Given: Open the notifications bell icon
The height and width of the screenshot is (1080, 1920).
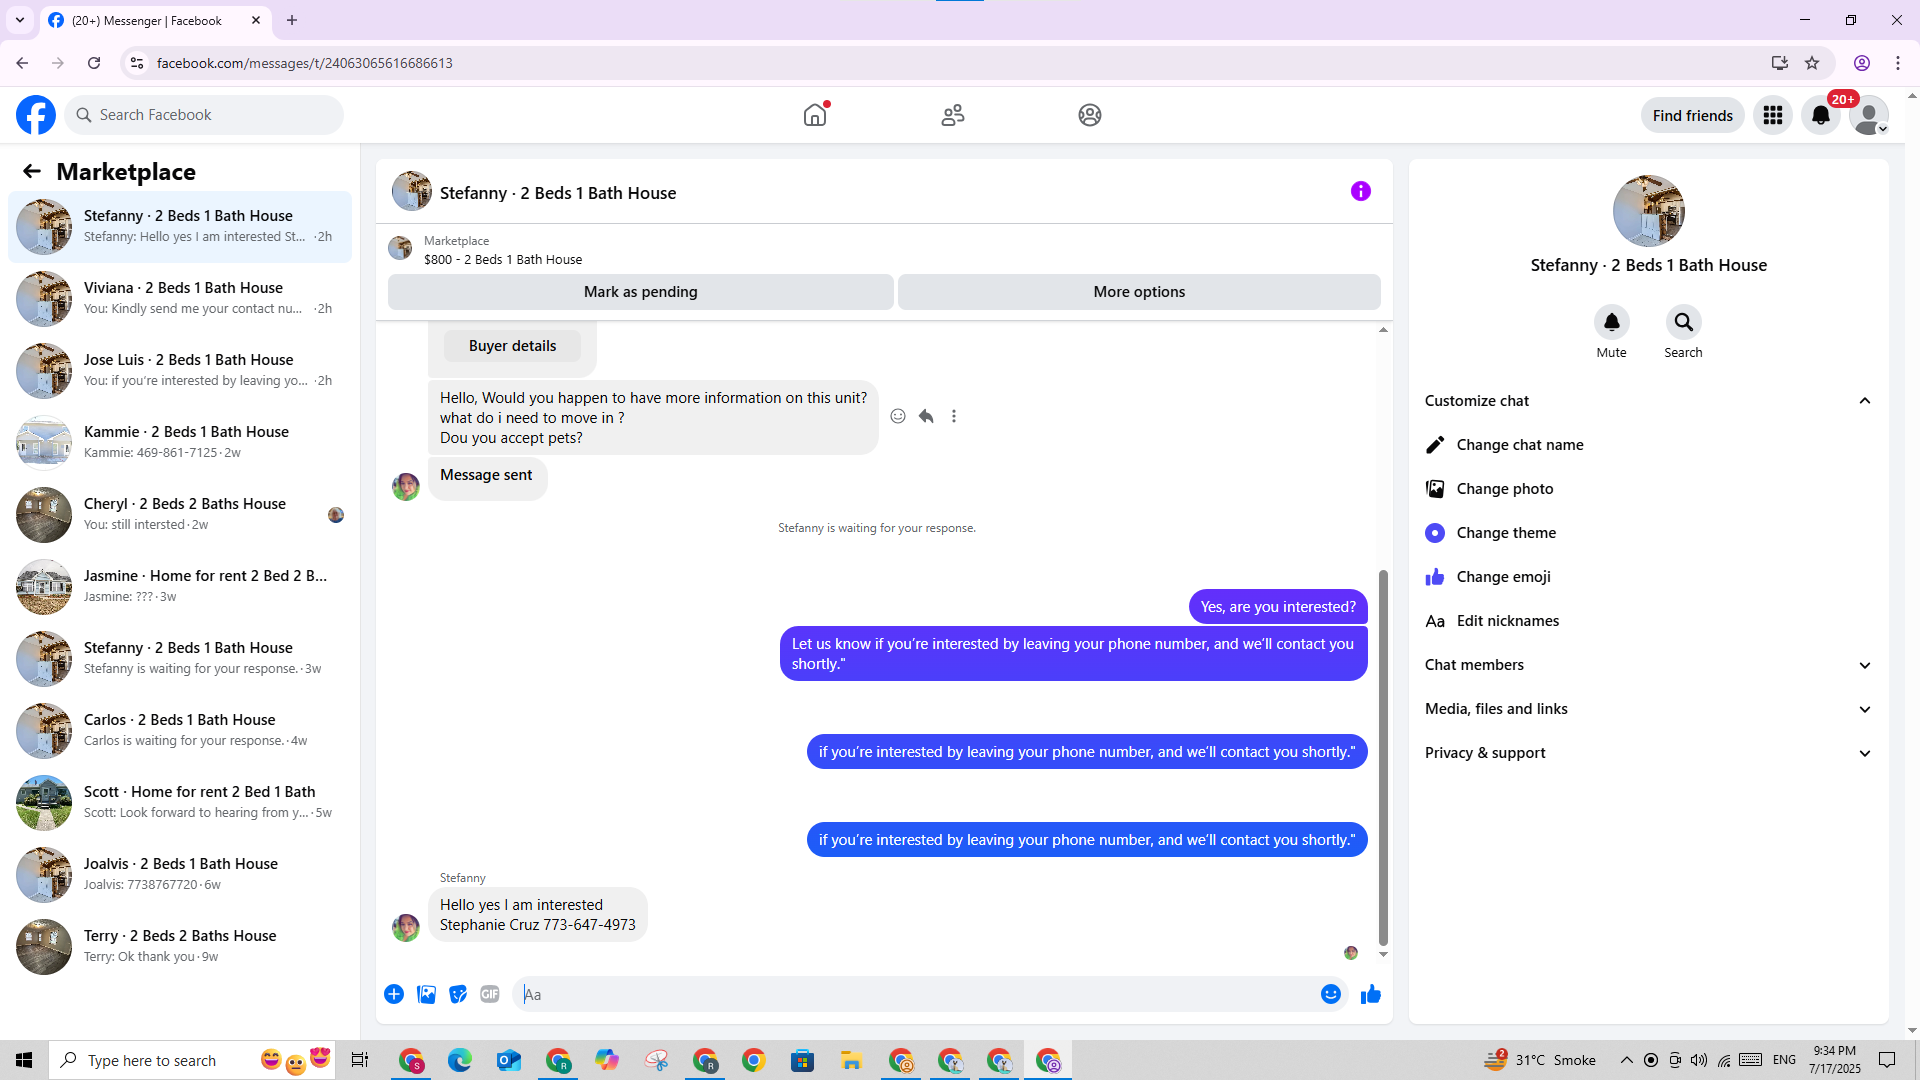Looking at the screenshot, I should pos(1821,115).
